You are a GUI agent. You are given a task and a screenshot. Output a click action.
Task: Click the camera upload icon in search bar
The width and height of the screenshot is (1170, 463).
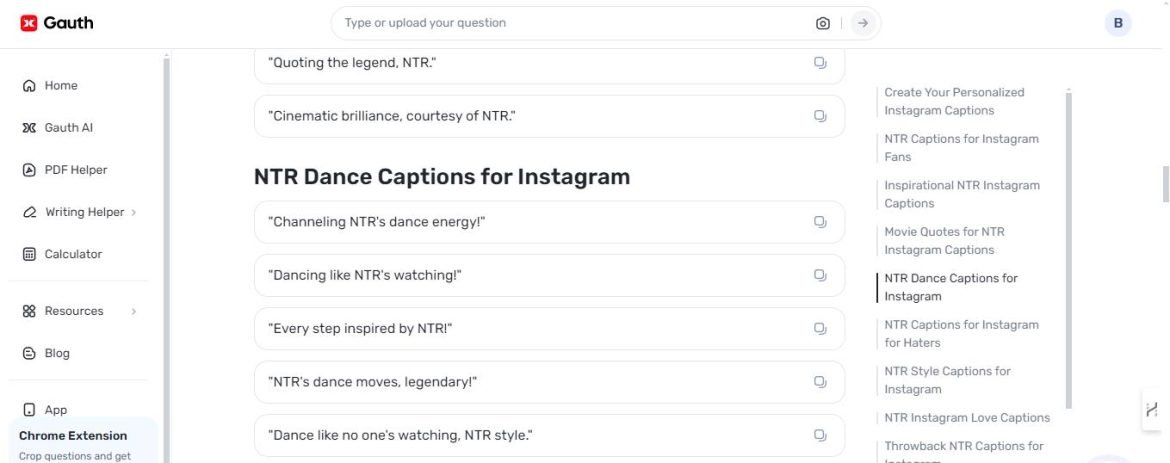pos(822,23)
